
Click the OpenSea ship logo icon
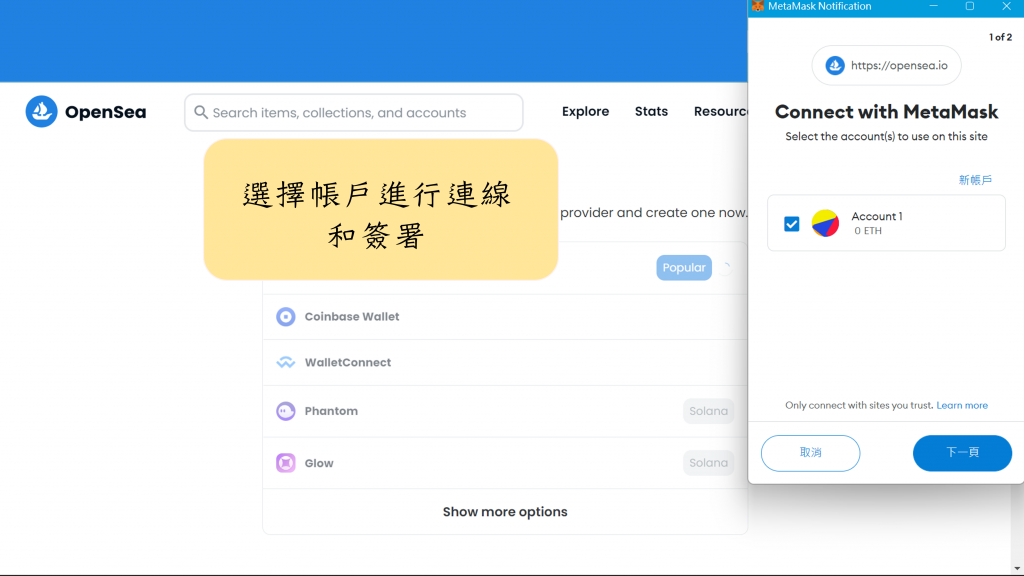click(x=41, y=112)
